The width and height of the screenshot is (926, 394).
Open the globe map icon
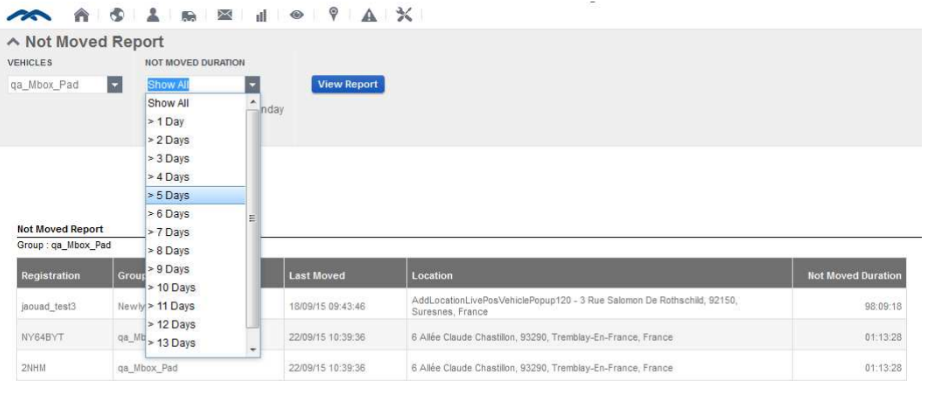click(x=117, y=15)
